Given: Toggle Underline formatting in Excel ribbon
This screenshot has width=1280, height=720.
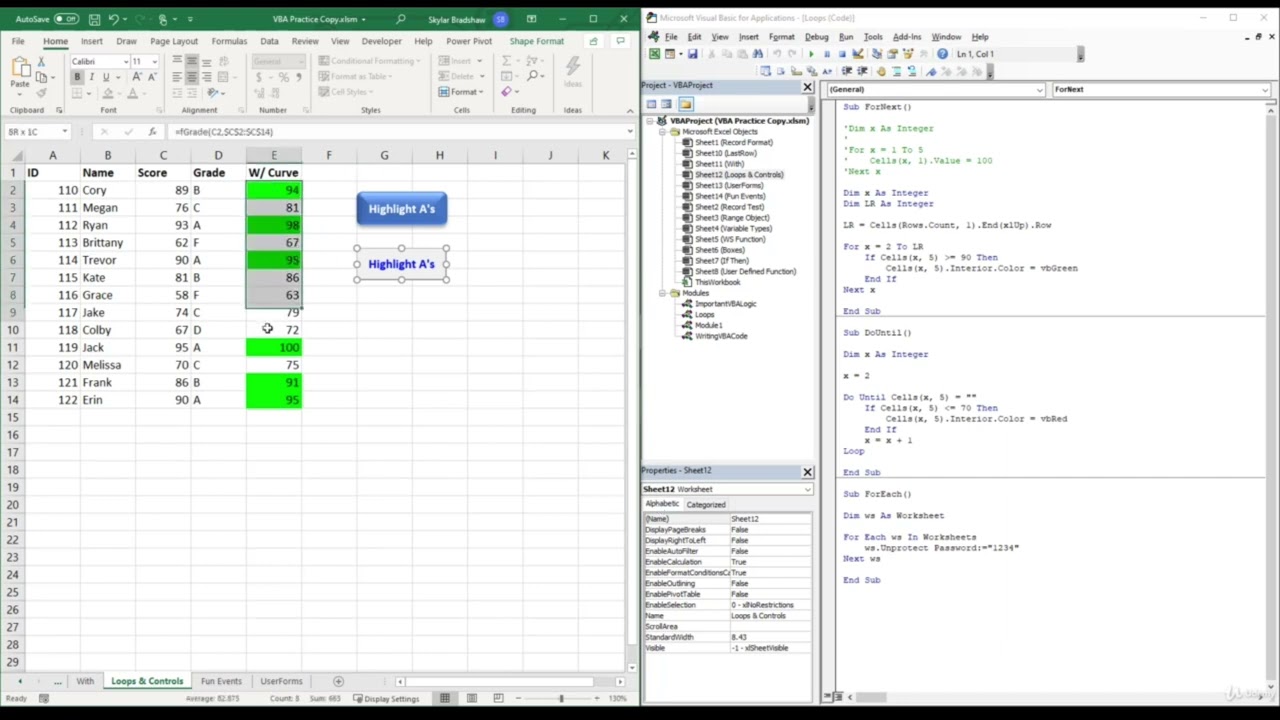Looking at the screenshot, I should click(x=105, y=77).
